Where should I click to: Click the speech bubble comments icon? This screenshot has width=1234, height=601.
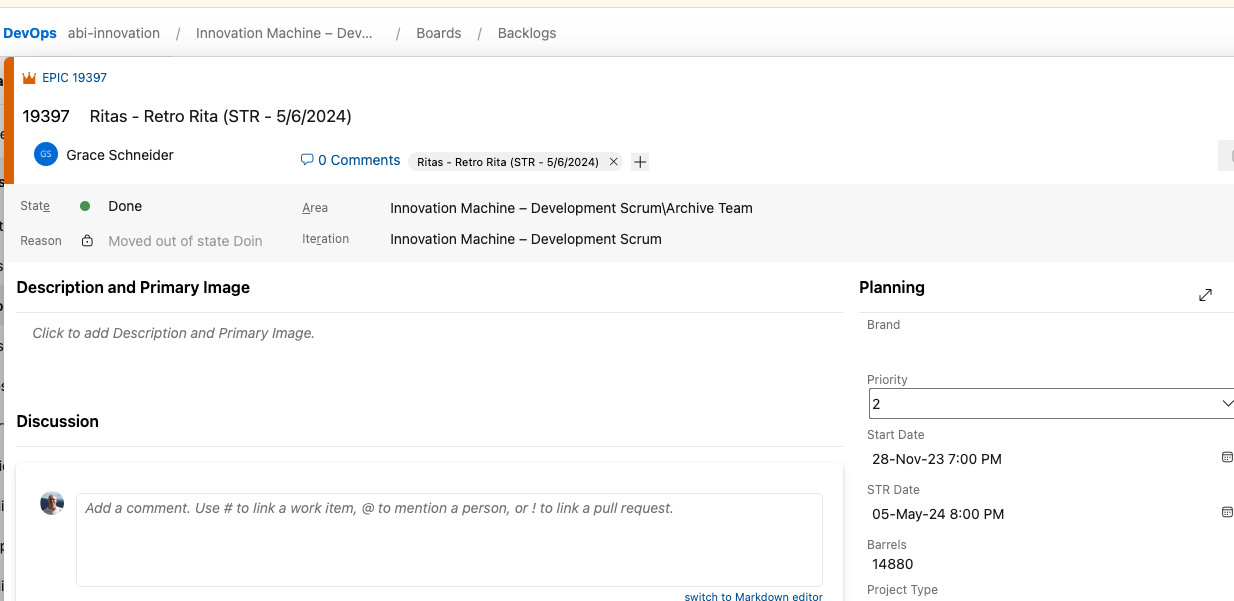coord(307,160)
